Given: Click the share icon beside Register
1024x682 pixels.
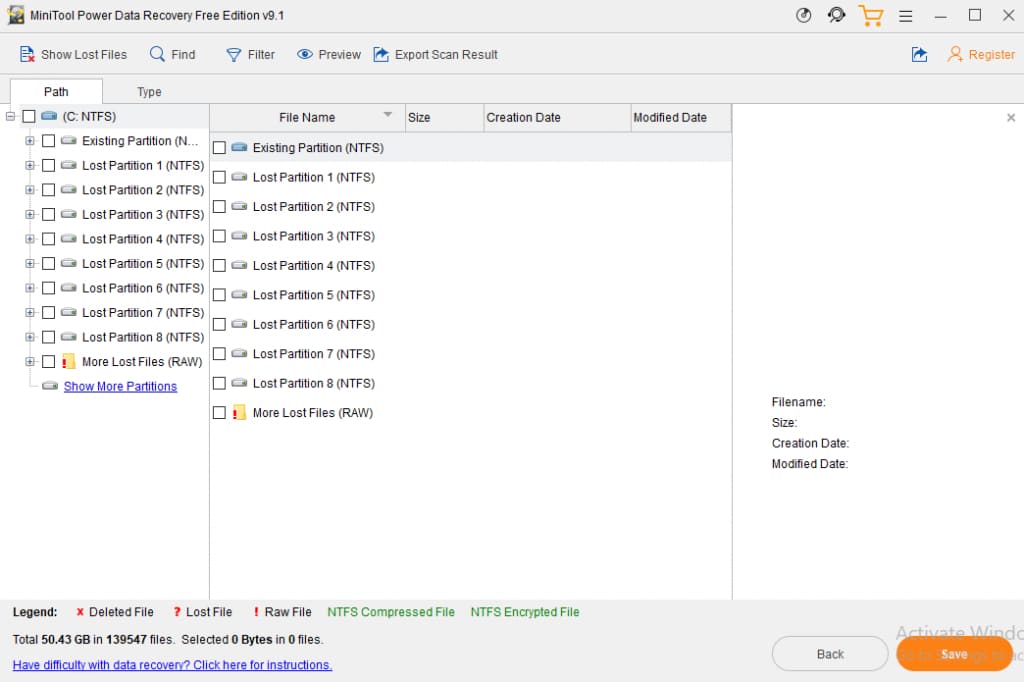Looking at the screenshot, I should (x=920, y=54).
